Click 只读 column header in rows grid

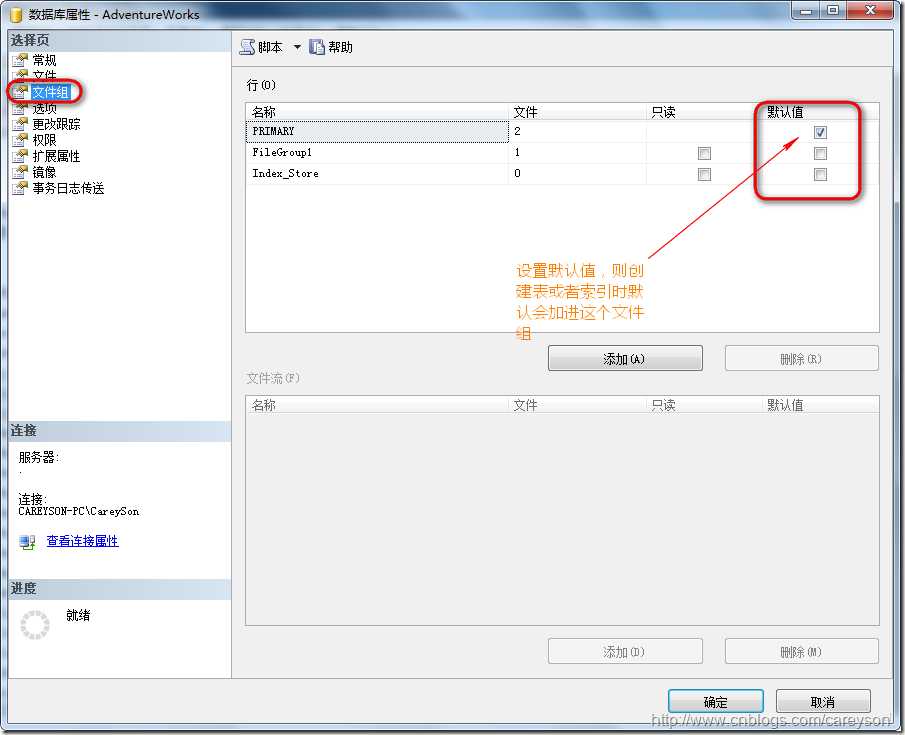[704, 112]
